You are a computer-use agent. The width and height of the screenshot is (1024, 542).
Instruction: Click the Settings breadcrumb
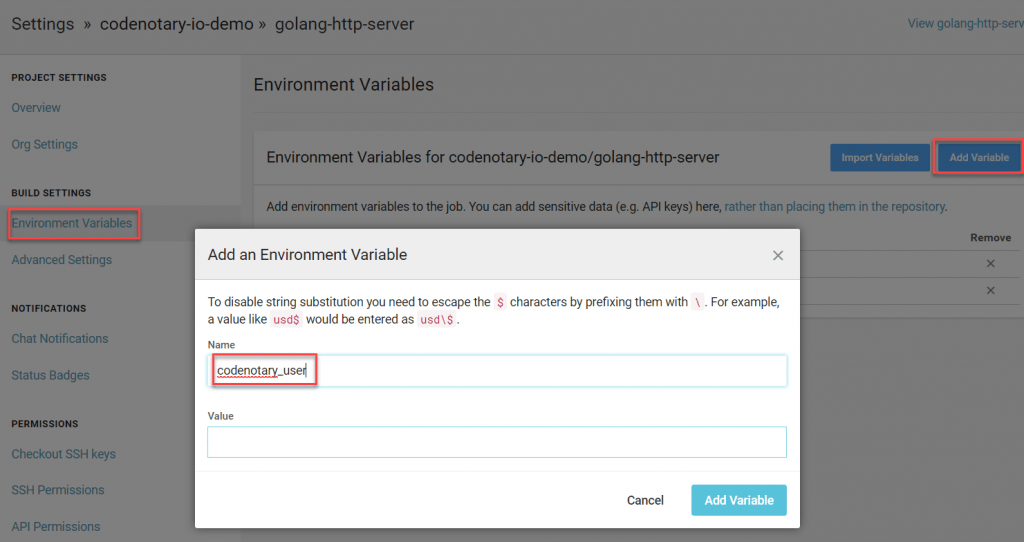point(42,24)
